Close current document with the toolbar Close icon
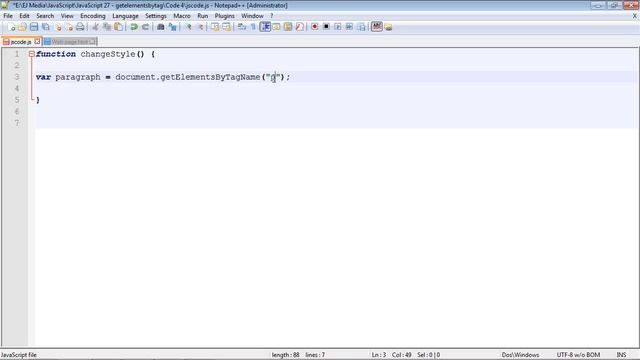This screenshot has height=360, width=640. (x=58, y=27)
